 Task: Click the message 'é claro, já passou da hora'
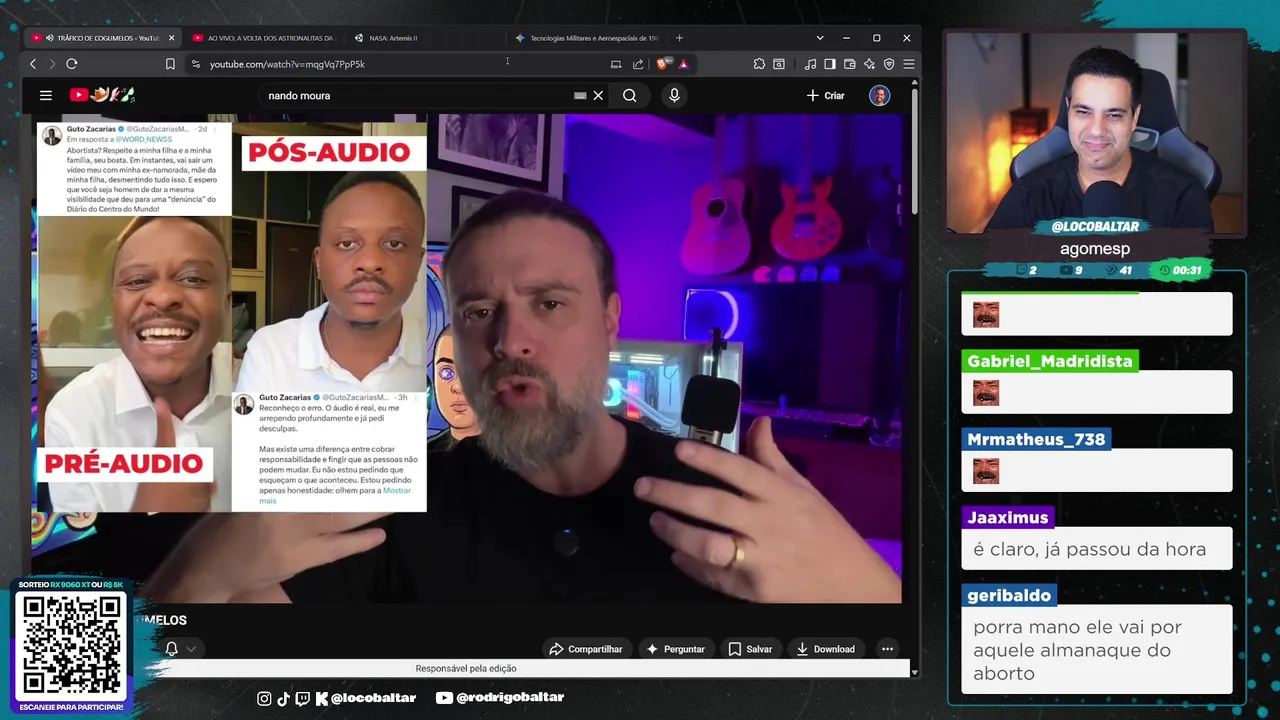pos(1089,549)
